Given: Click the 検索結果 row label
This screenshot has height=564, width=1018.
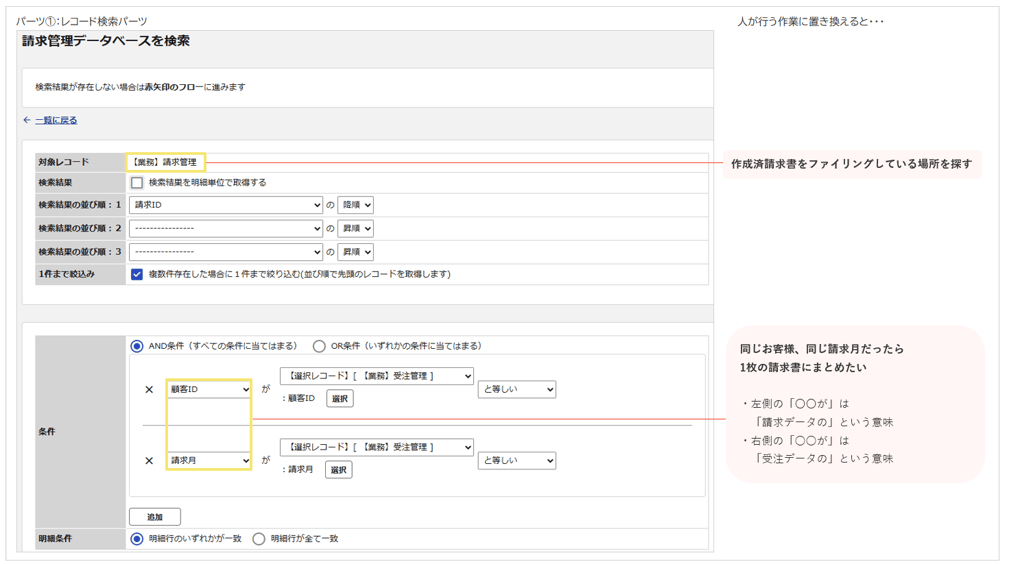Looking at the screenshot, I should [55, 183].
